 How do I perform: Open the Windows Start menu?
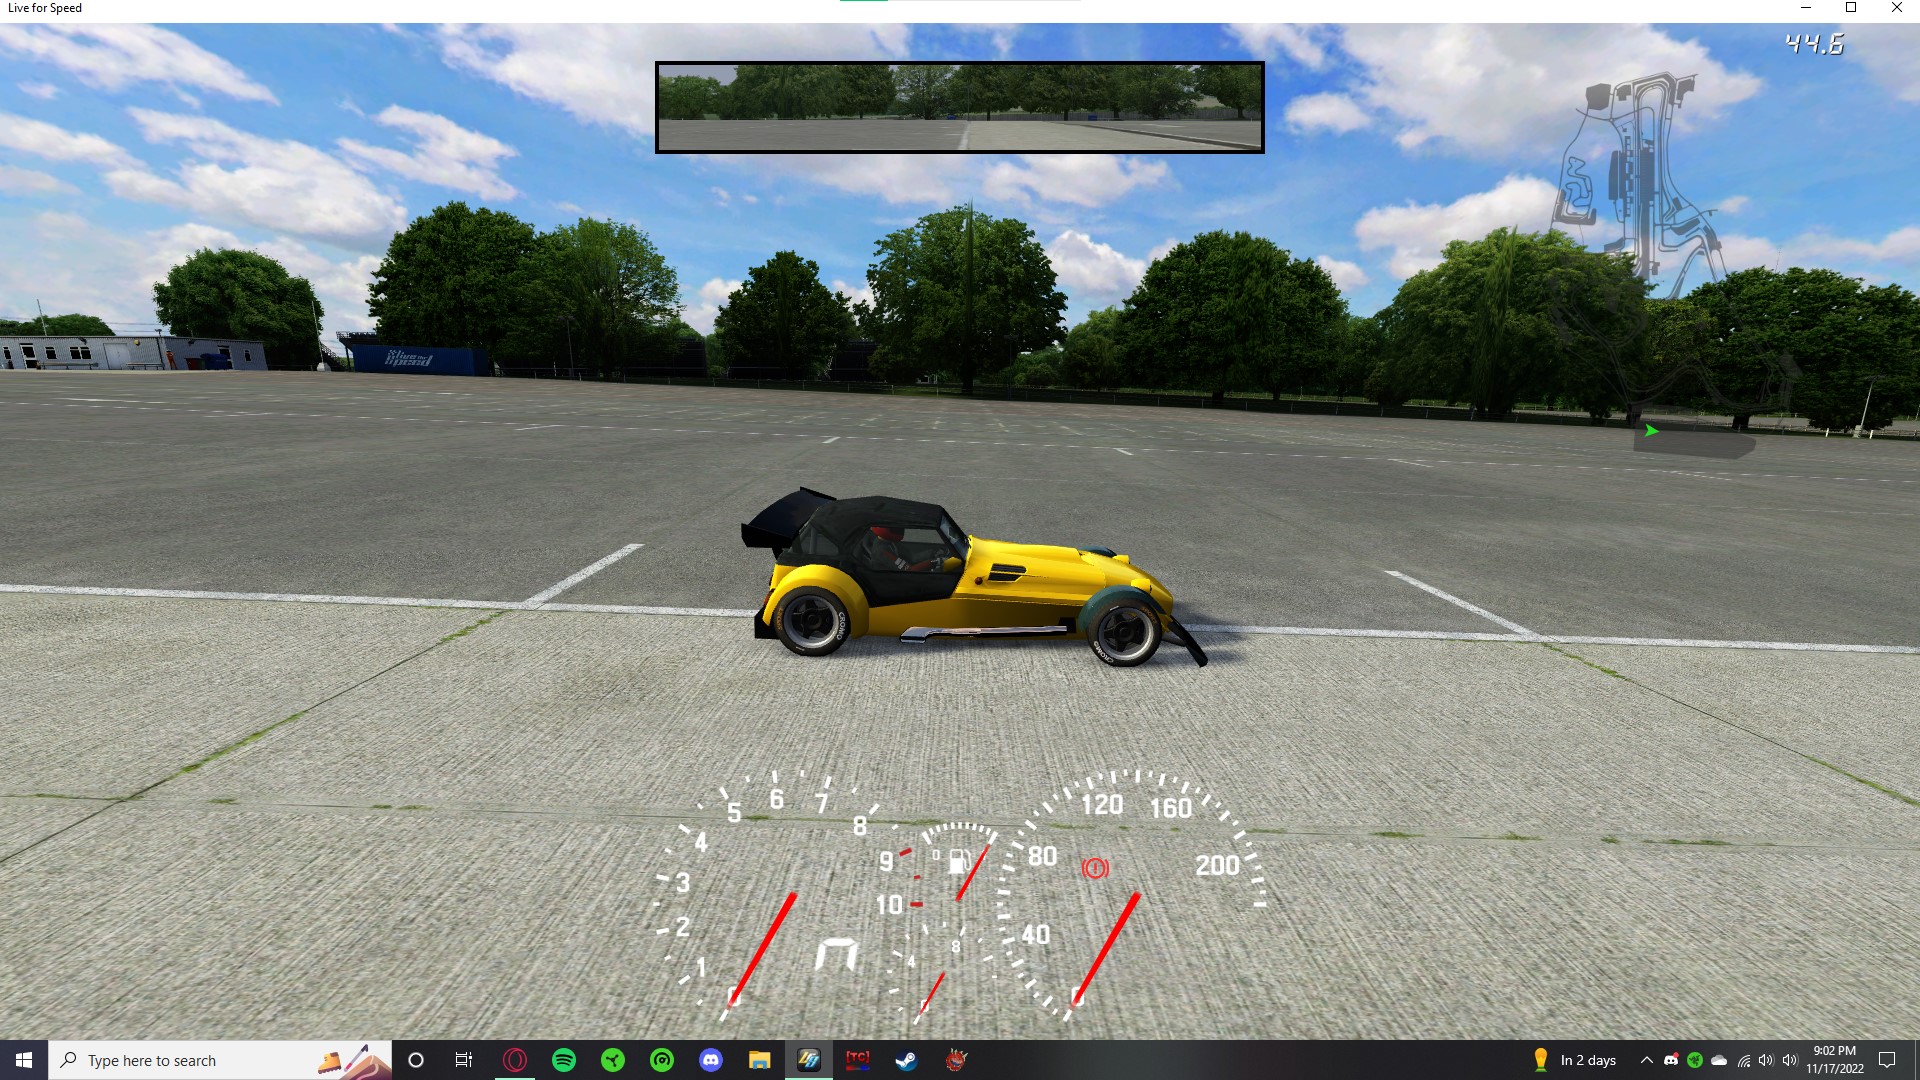(24, 1060)
